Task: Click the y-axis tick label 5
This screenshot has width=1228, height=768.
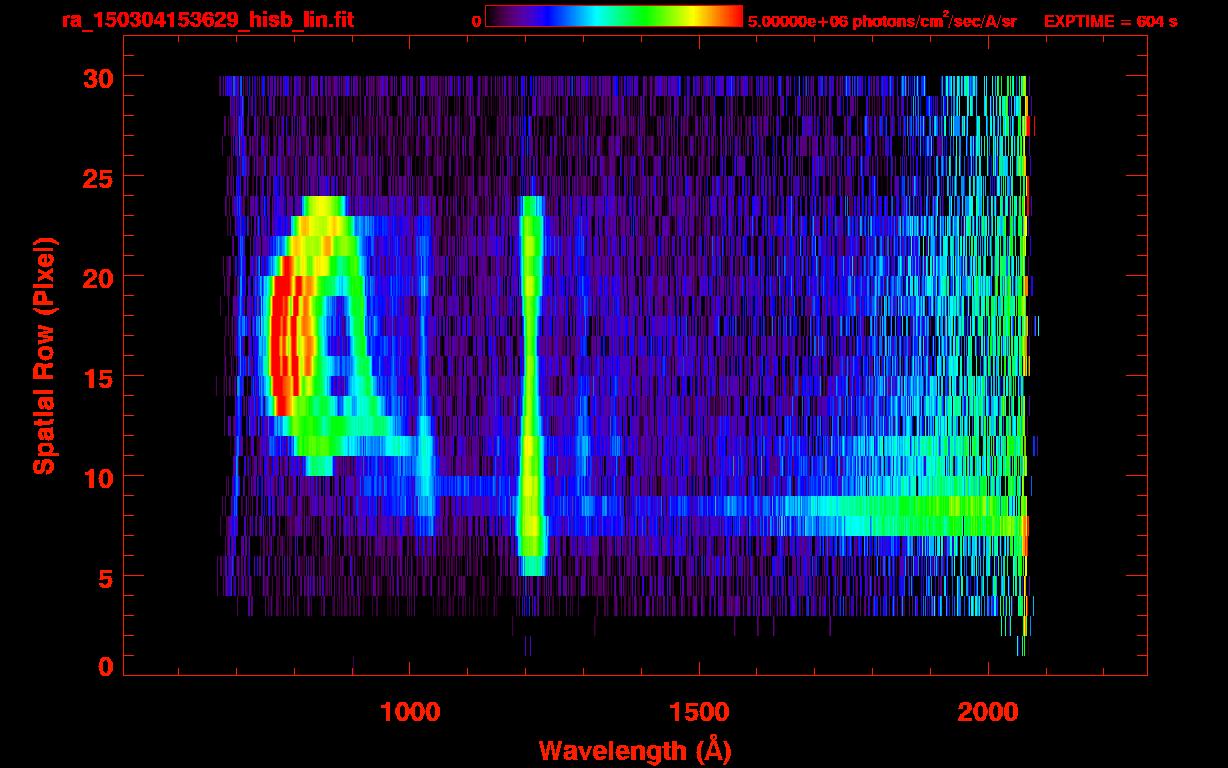Action: 104,577
